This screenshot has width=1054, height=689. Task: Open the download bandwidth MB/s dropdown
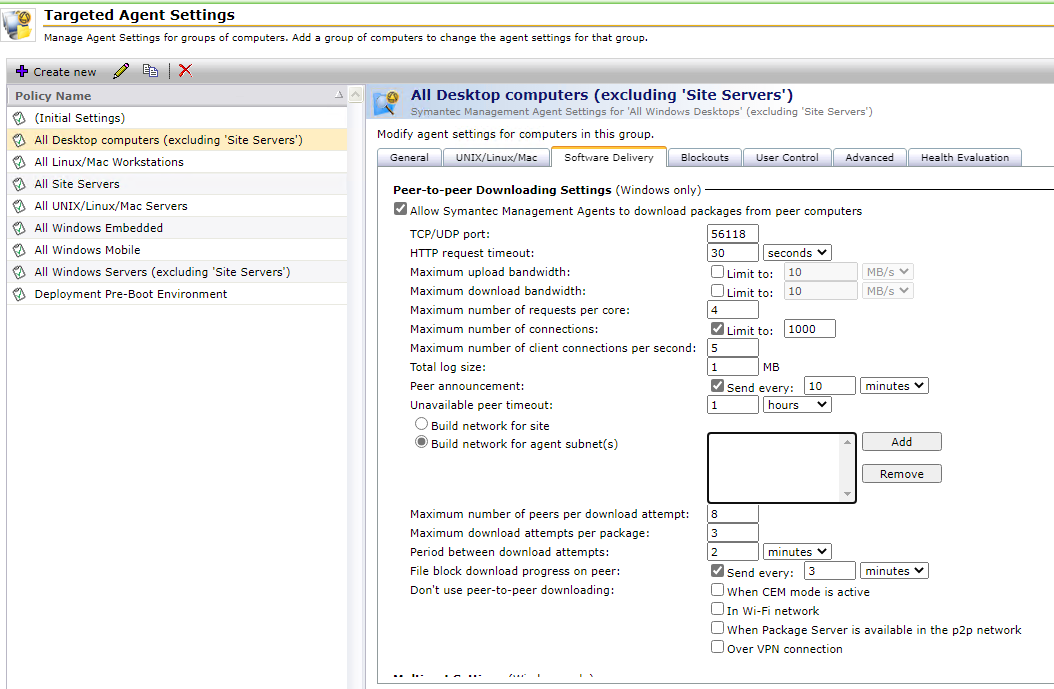[887, 290]
